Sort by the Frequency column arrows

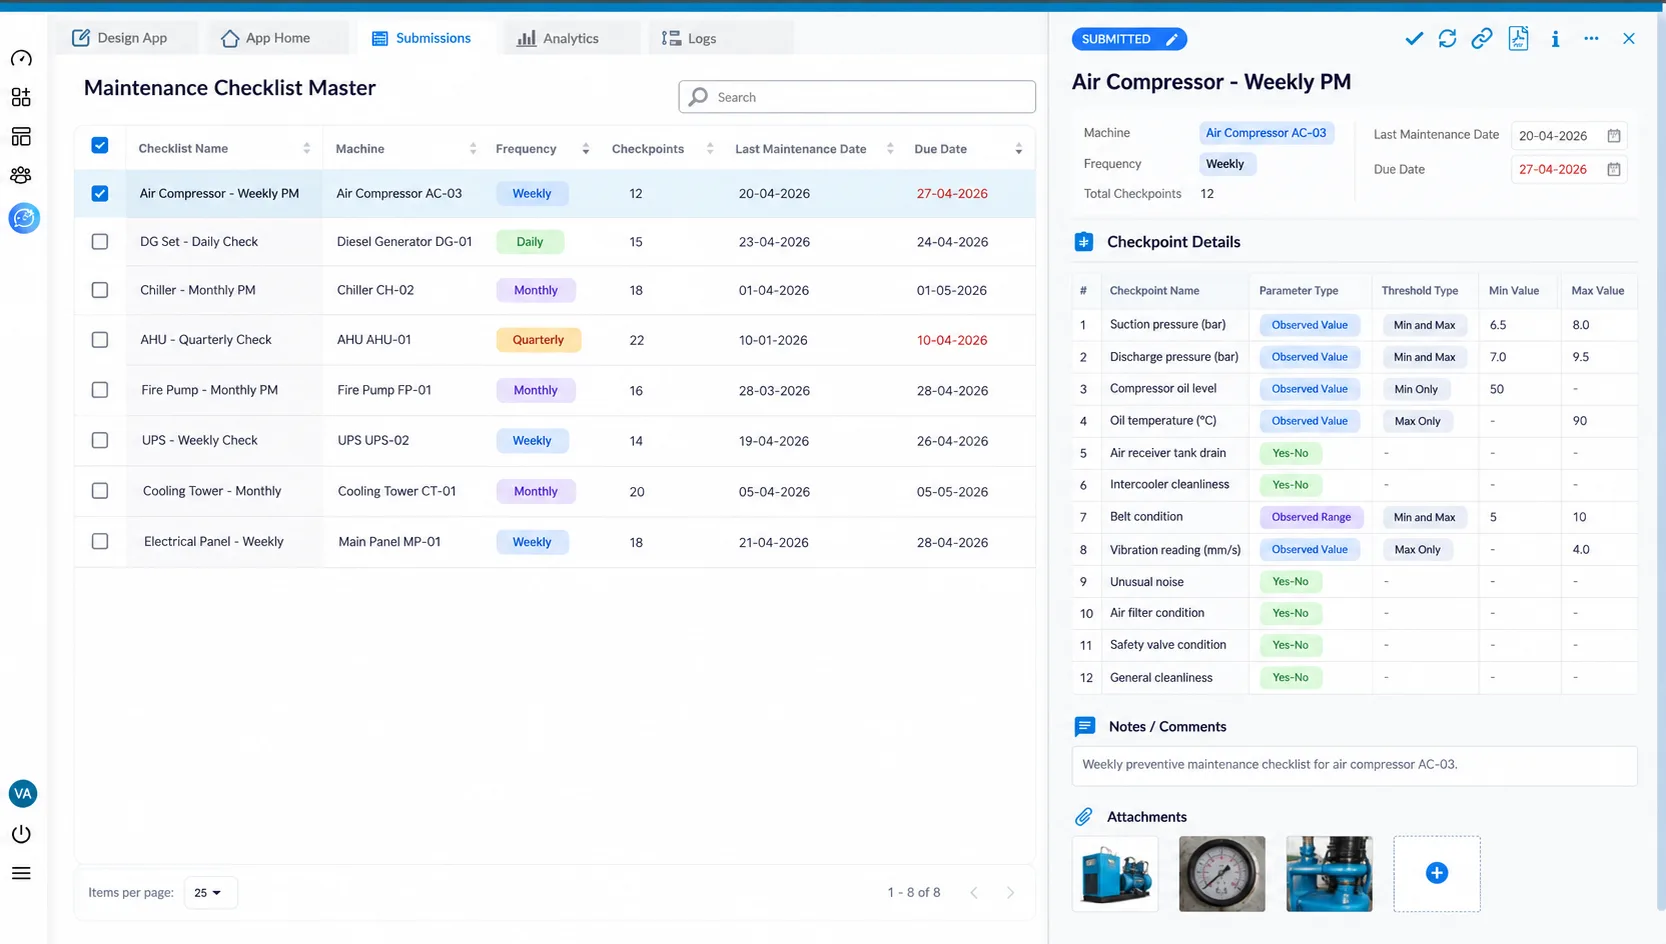(x=585, y=149)
